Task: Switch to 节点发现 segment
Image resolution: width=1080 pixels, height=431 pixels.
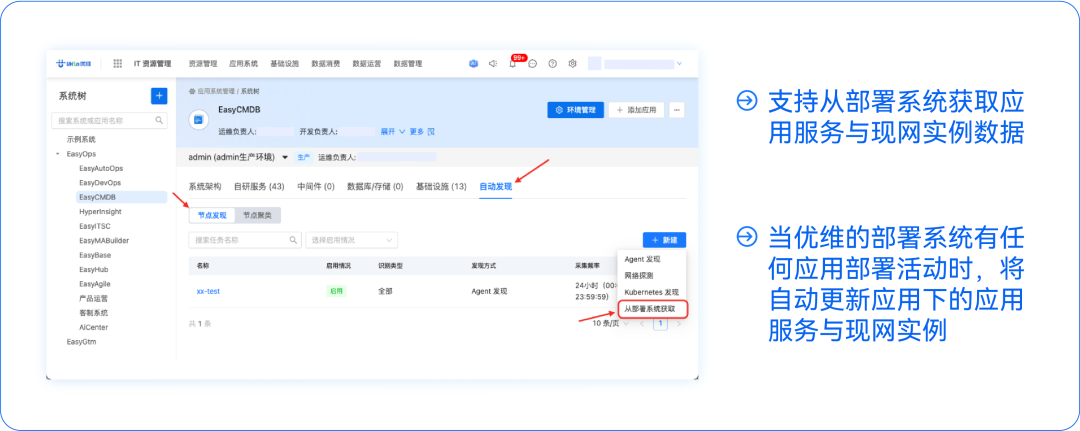Action: [x=212, y=216]
